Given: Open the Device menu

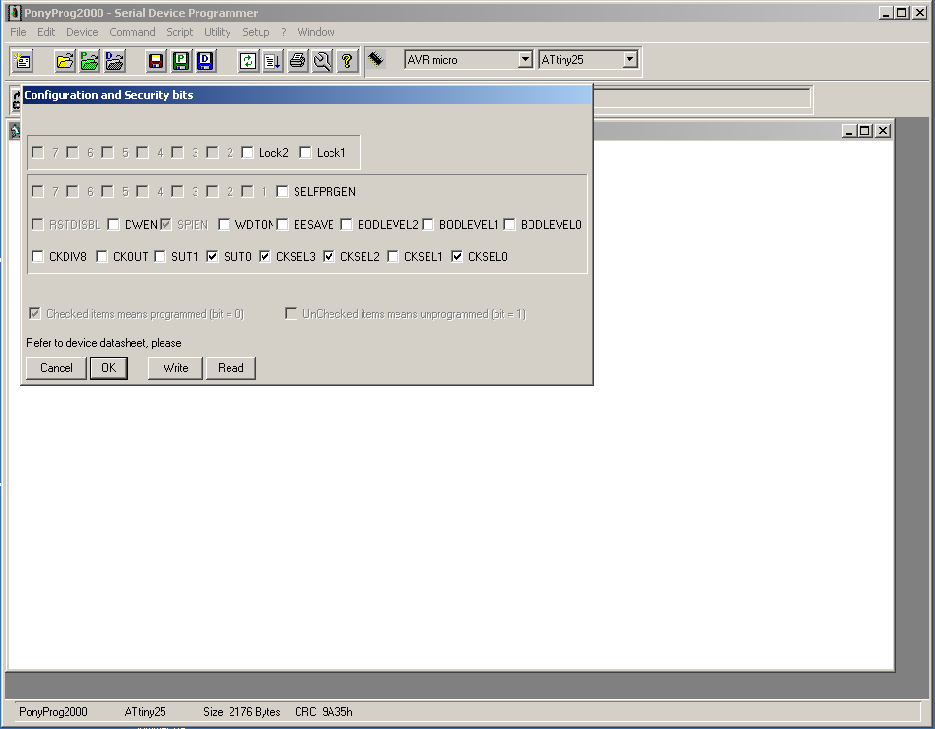Looking at the screenshot, I should (x=82, y=32).
